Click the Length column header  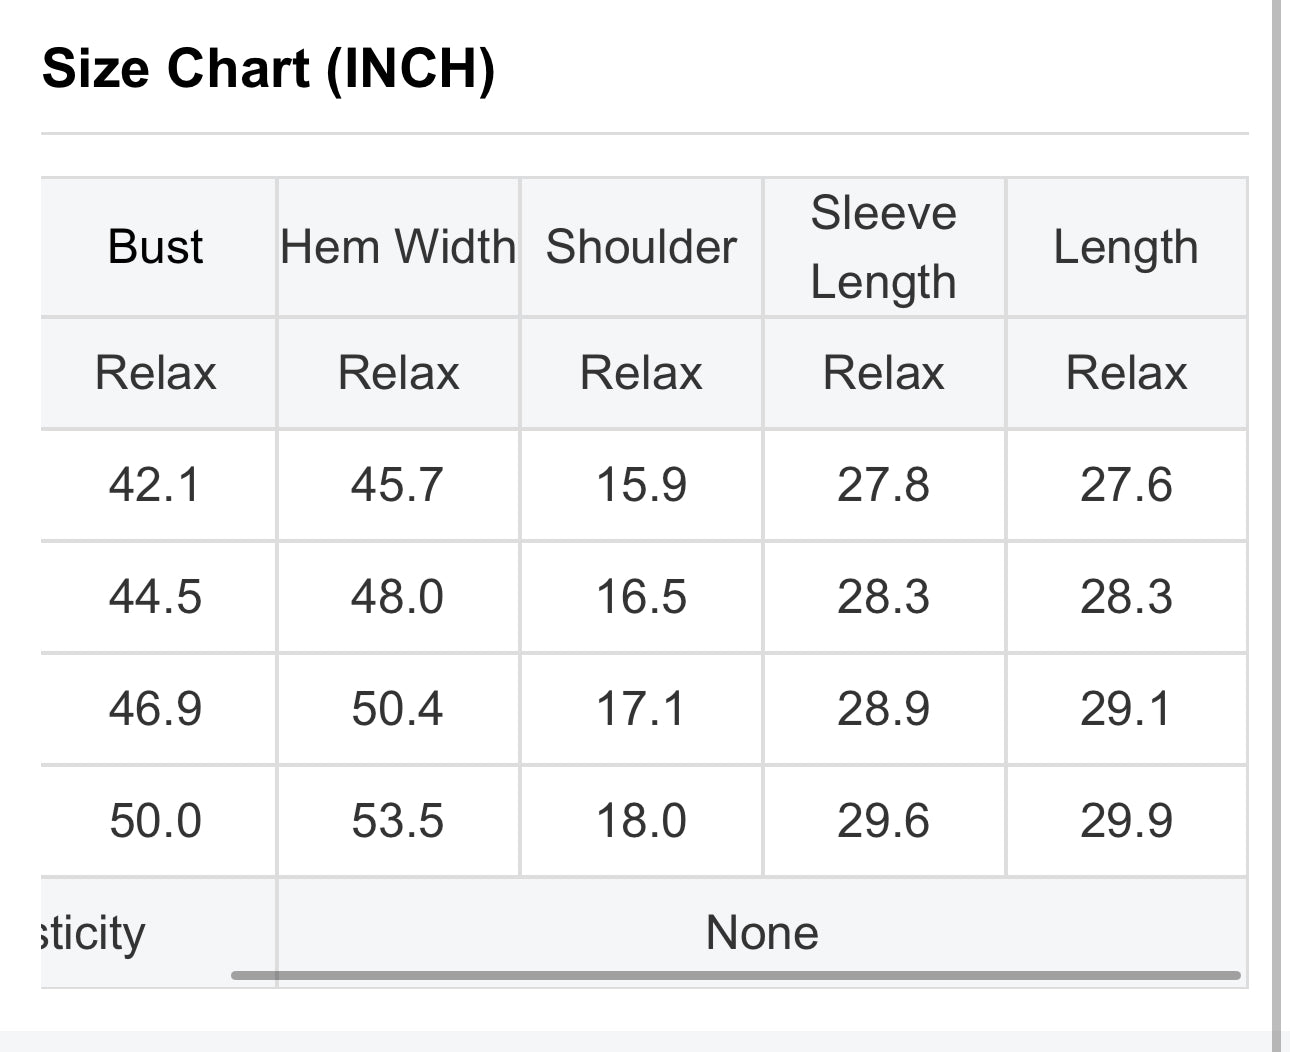pyautogui.click(x=1125, y=247)
